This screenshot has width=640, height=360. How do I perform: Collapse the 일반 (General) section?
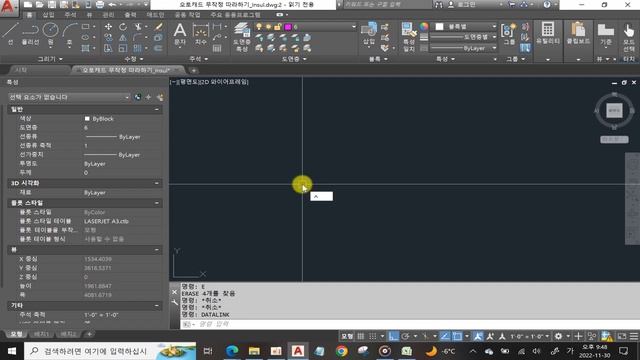pyautogui.click(x=157, y=109)
